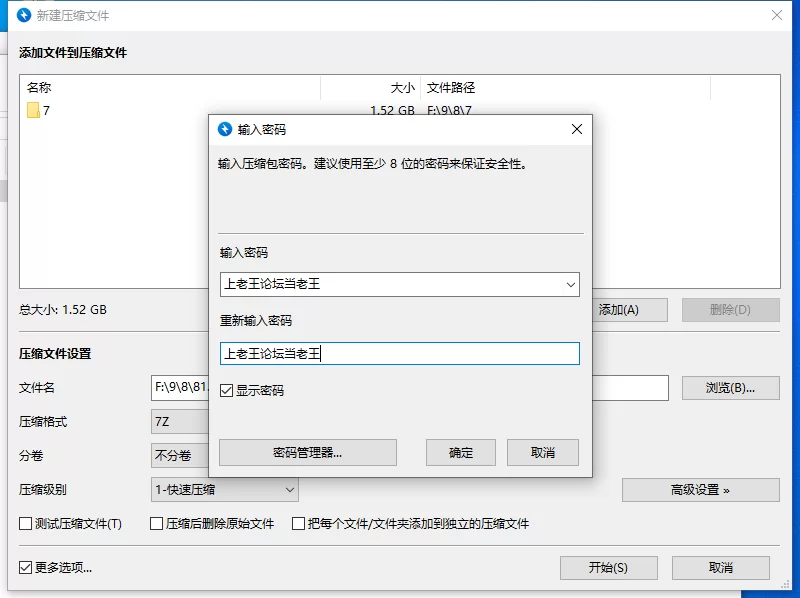Open 密码管理器 button
The image size is (800, 598).
point(308,453)
